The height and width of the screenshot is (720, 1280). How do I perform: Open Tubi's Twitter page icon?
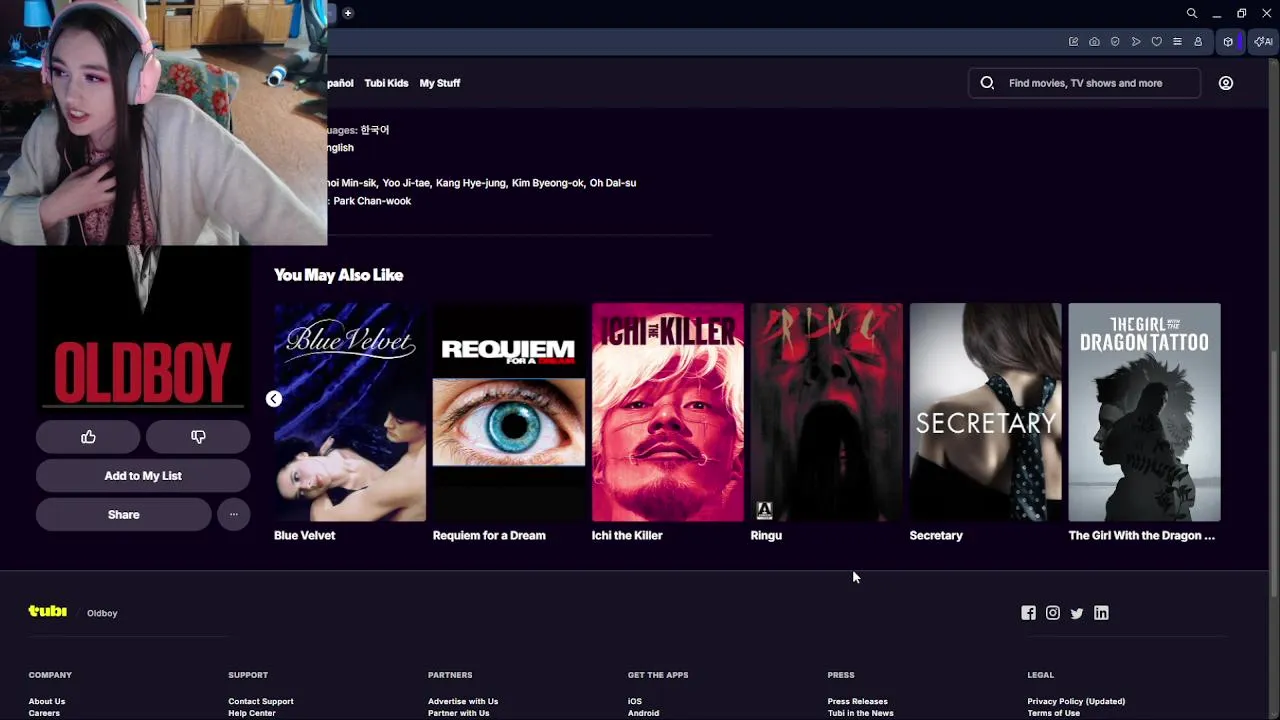pos(1076,613)
